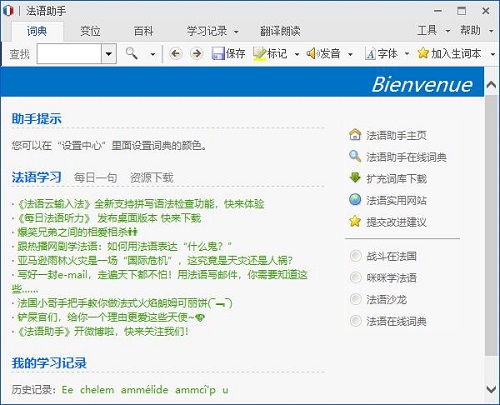Click the magnifier search icon

pyautogui.click(x=131, y=53)
